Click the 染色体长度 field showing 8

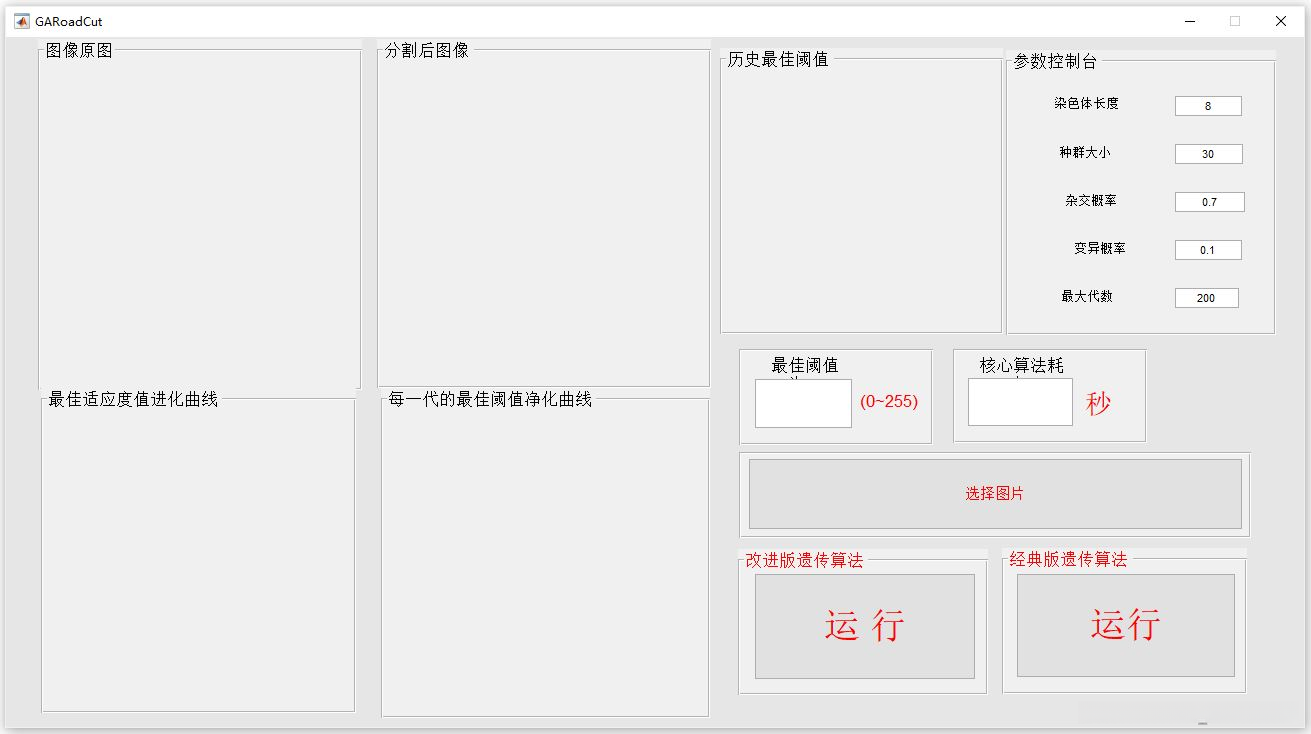1208,105
